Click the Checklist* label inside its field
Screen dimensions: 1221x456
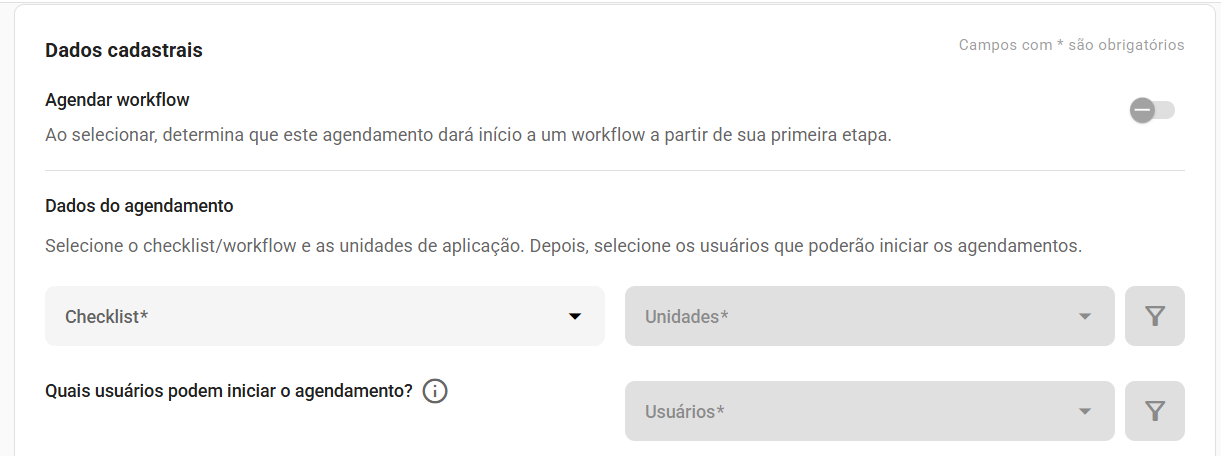tap(107, 317)
